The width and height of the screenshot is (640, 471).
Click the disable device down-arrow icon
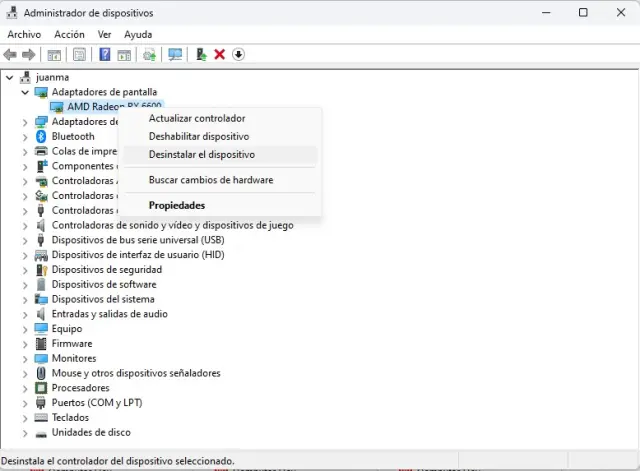coord(238,54)
